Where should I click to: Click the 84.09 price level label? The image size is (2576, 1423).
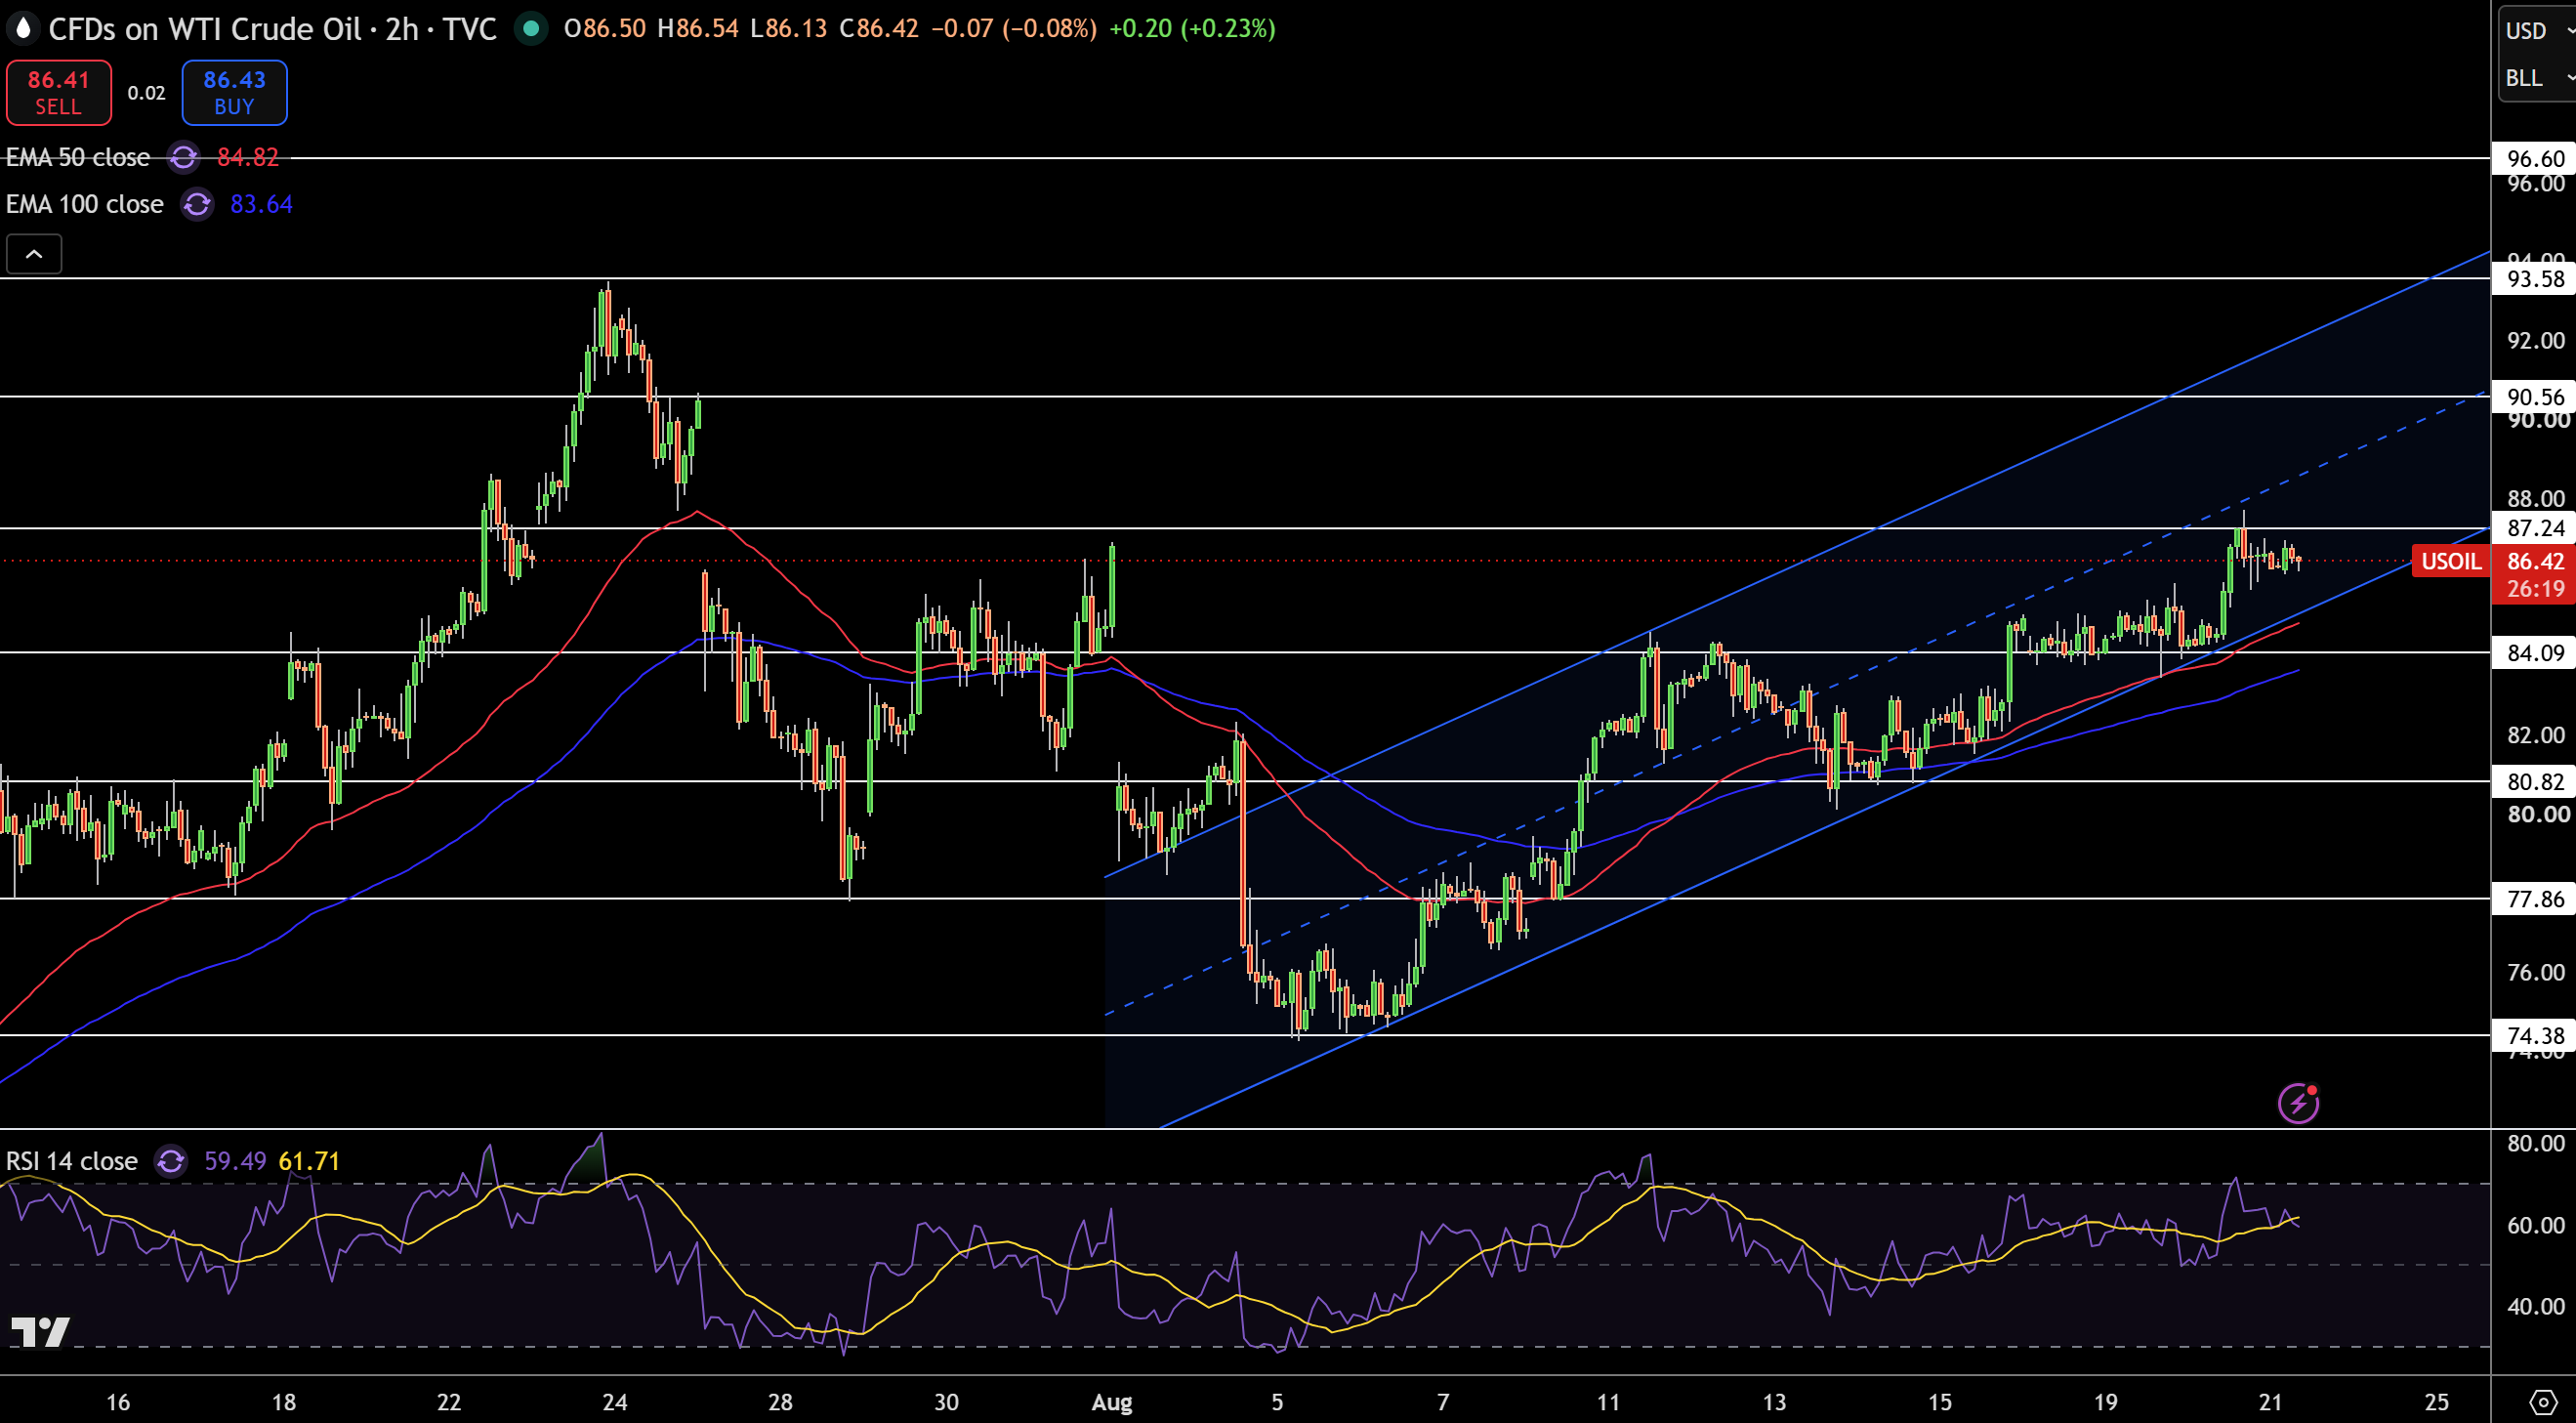pyautogui.click(x=2534, y=653)
